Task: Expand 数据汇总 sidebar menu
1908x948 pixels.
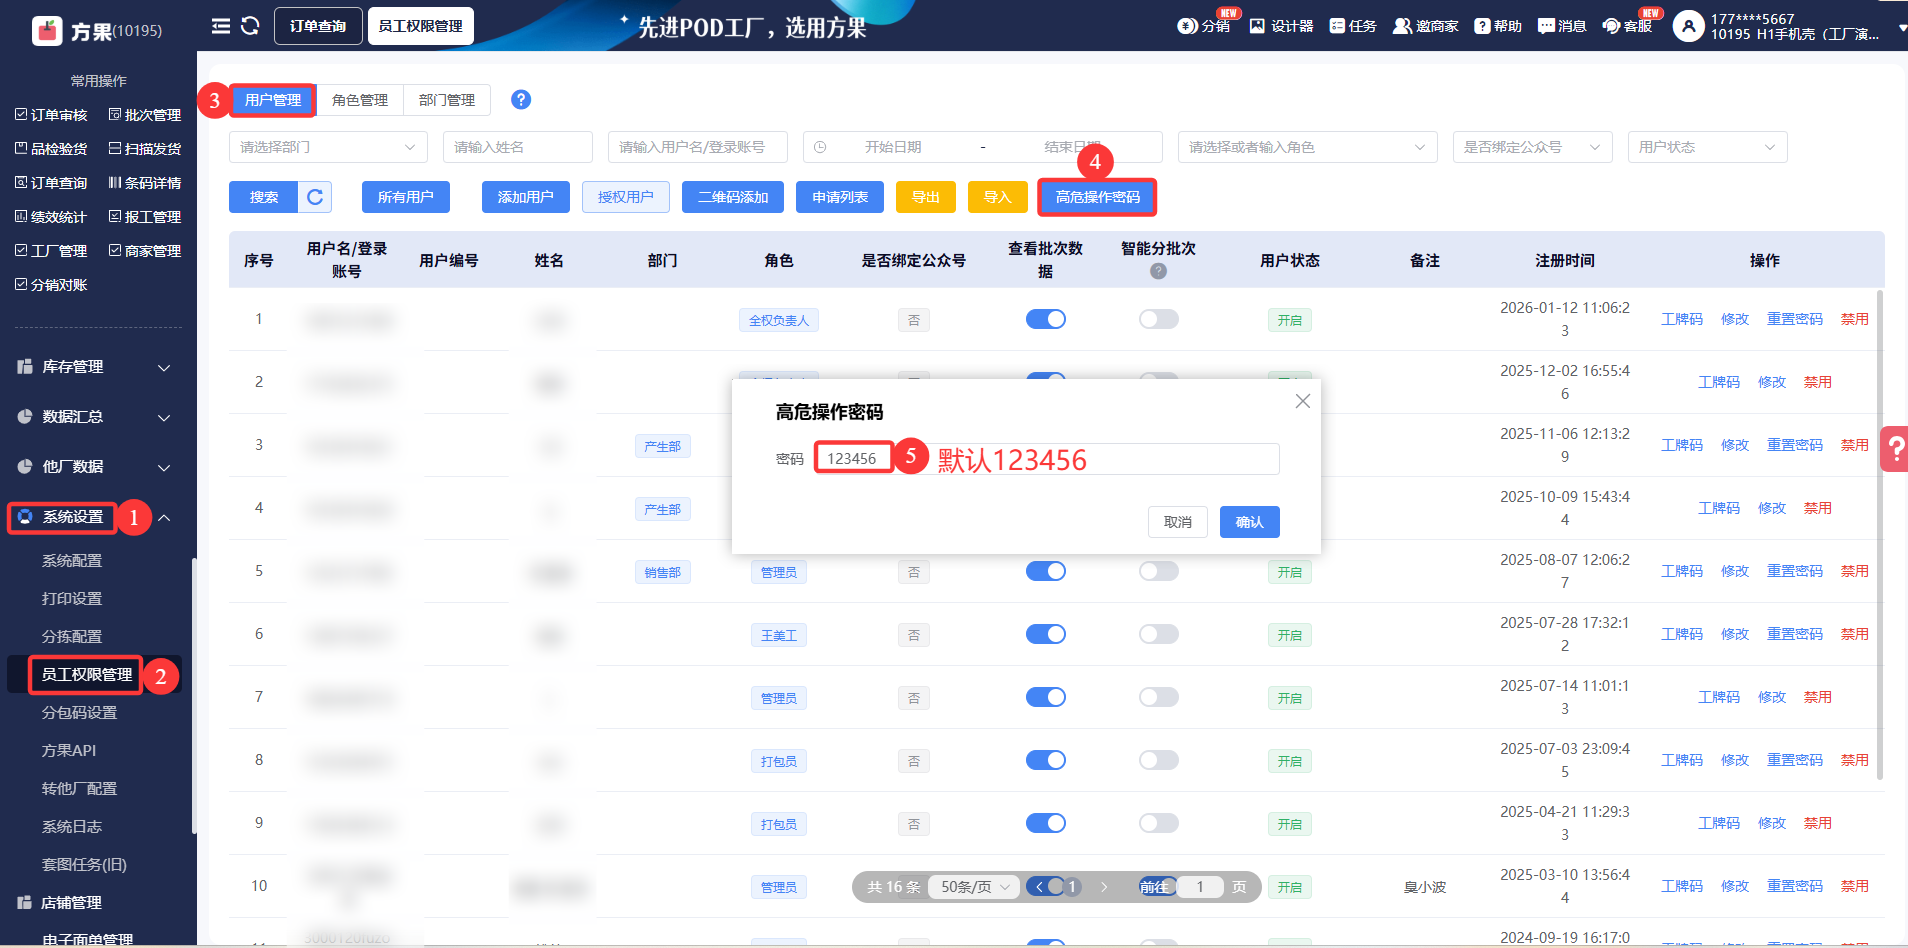Action: coord(94,417)
